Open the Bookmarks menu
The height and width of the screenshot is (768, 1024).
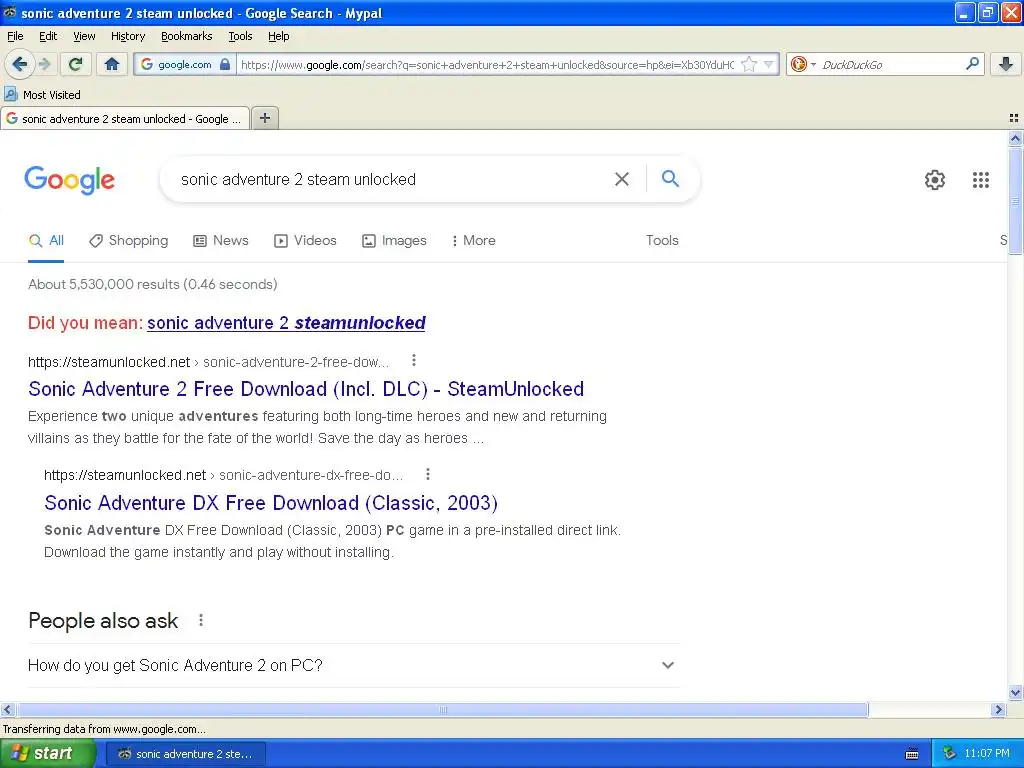186,37
